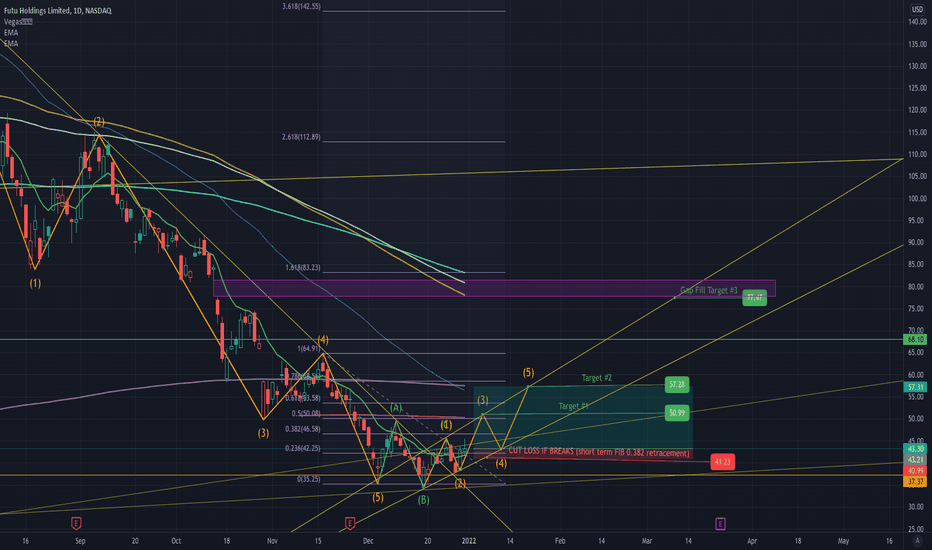This screenshot has width=932, height=550.
Task: Click the 'Apr' date axis label
Action: (x=752, y=541)
